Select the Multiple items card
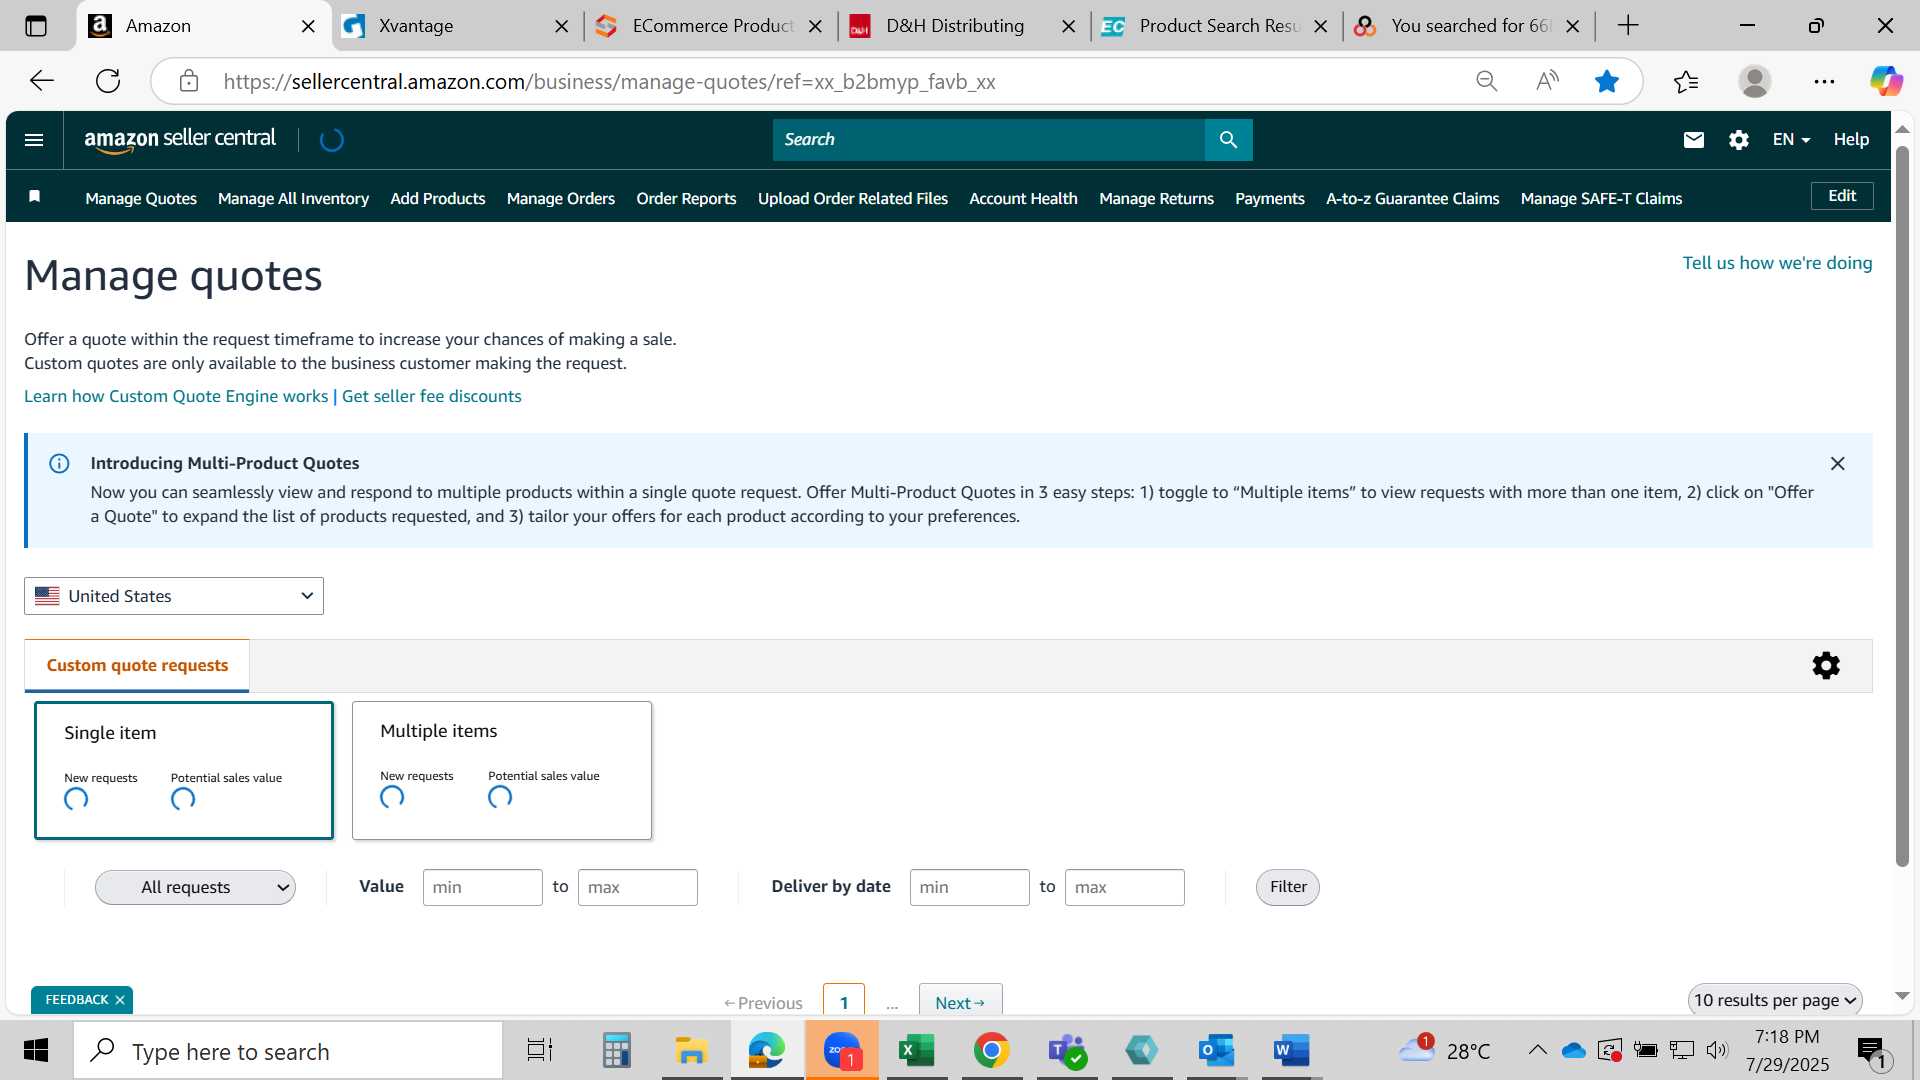This screenshot has width=1920, height=1080. tap(502, 770)
